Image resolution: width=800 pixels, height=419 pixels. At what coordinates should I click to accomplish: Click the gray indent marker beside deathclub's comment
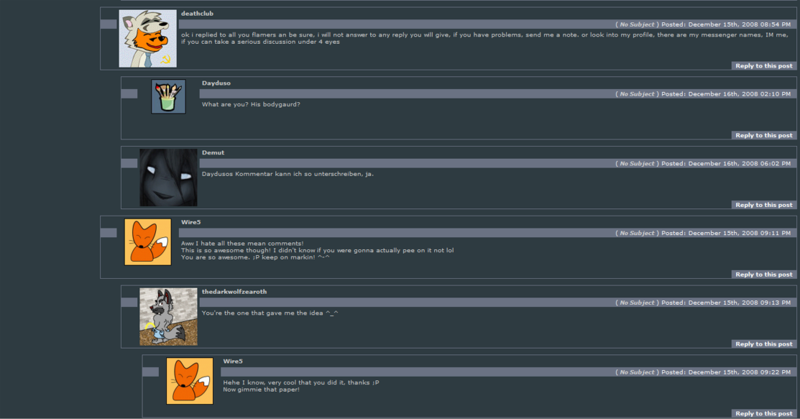click(109, 24)
